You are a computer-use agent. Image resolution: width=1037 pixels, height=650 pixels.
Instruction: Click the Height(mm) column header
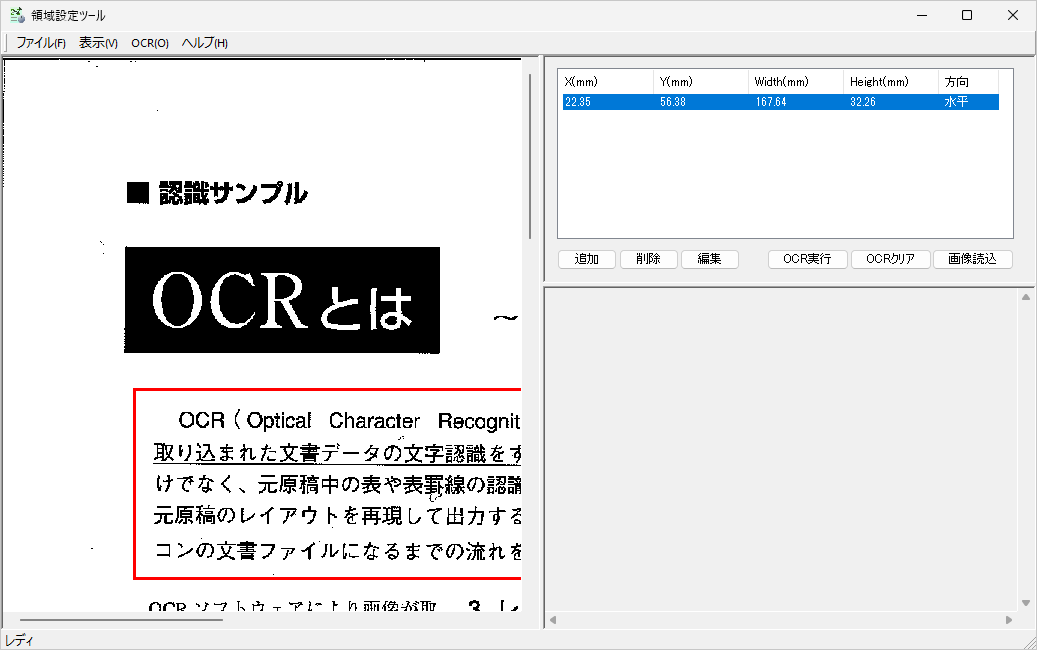pyautogui.click(x=890, y=82)
